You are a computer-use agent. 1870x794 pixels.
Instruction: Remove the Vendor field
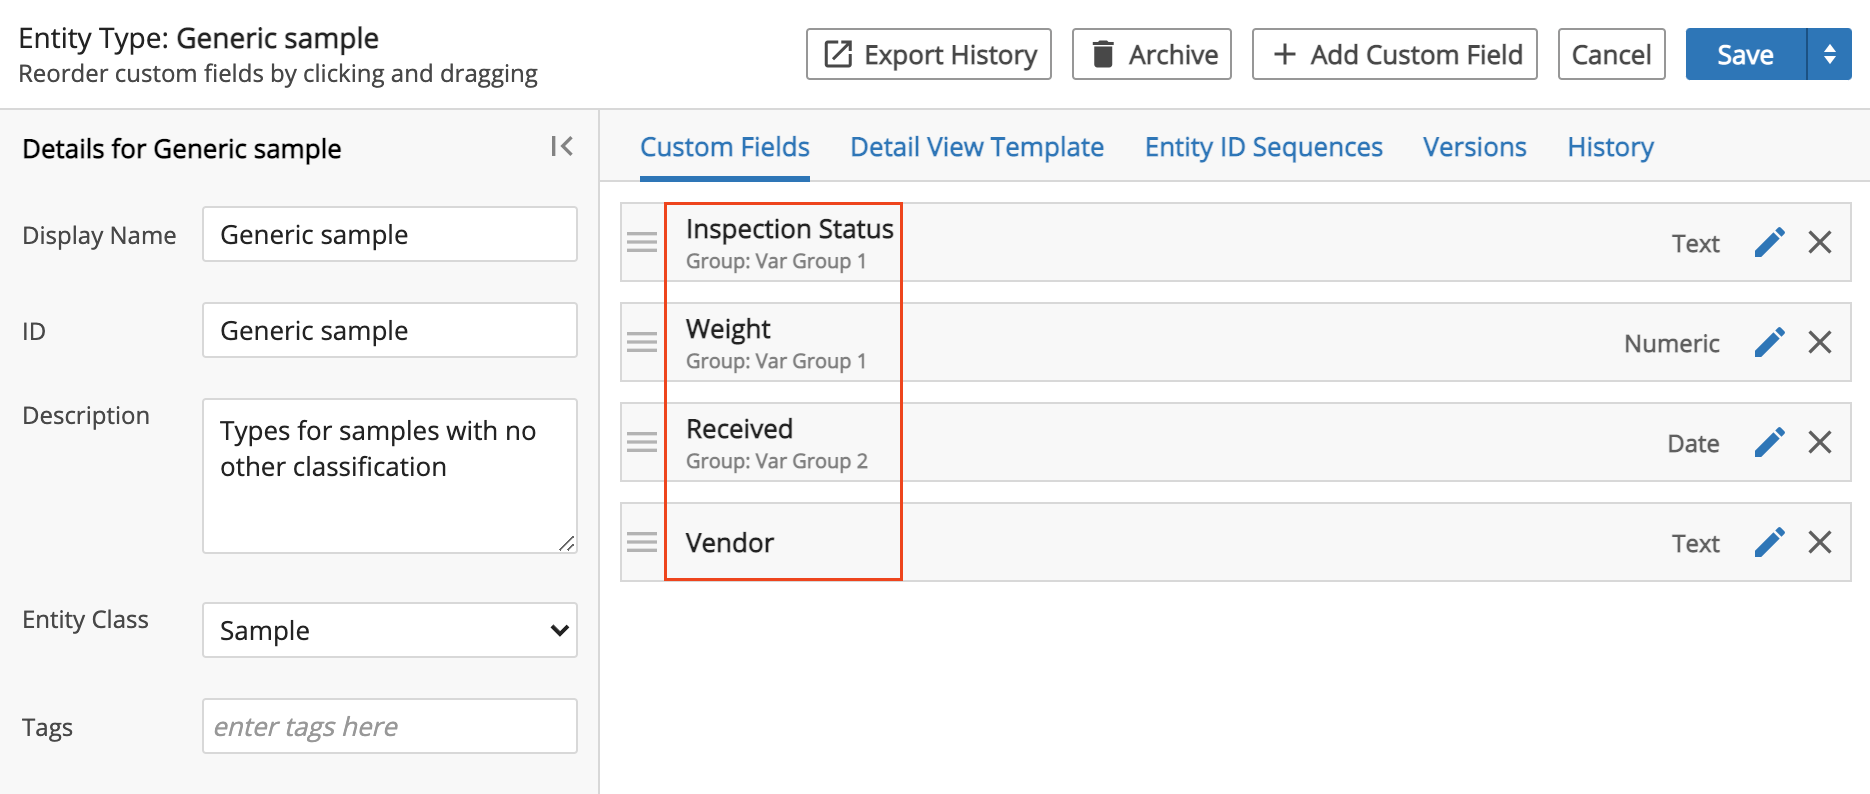point(1820,542)
